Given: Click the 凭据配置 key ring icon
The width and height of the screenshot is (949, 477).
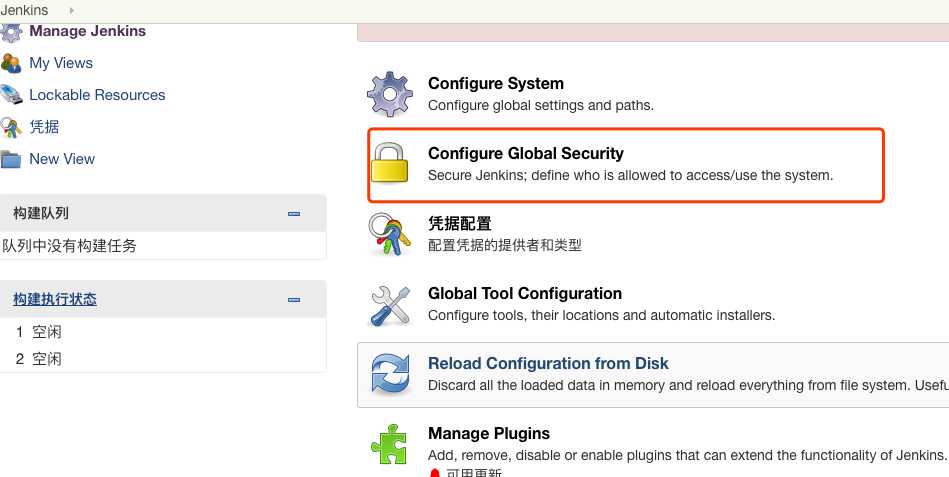Looking at the screenshot, I should 390,234.
